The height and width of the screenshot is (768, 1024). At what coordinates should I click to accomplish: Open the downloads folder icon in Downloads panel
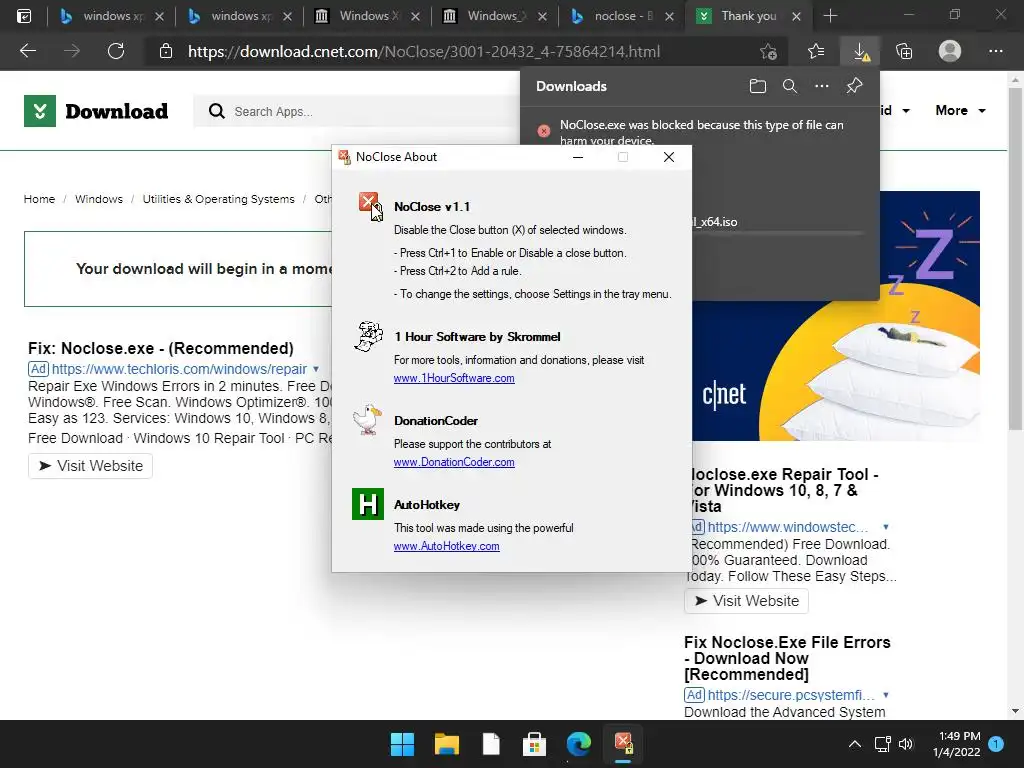(x=758, y=86)
